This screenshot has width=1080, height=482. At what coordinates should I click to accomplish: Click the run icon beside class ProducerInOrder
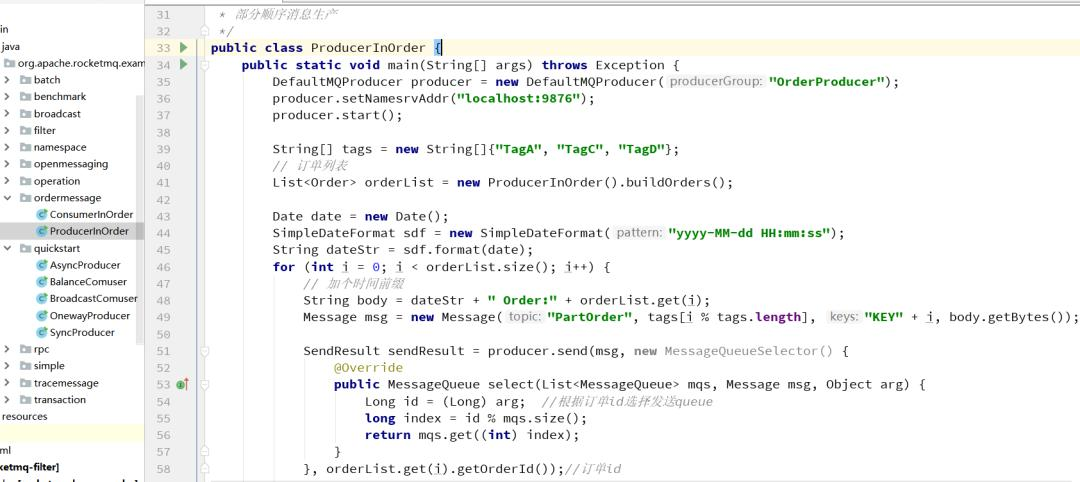tap(183, 48)
